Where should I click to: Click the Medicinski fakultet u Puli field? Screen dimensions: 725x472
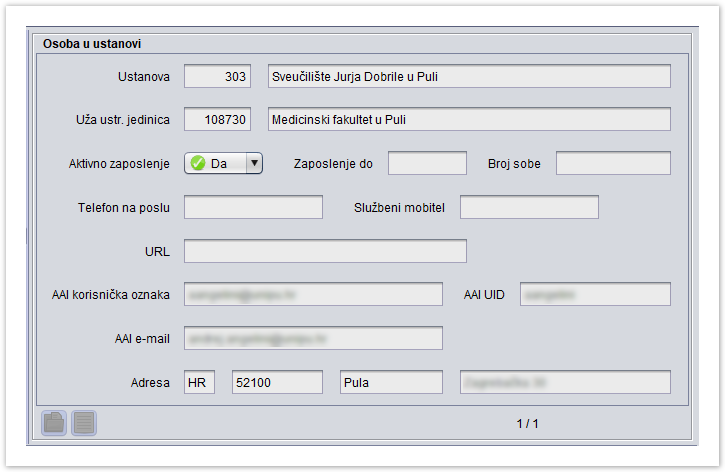(468, 120)
